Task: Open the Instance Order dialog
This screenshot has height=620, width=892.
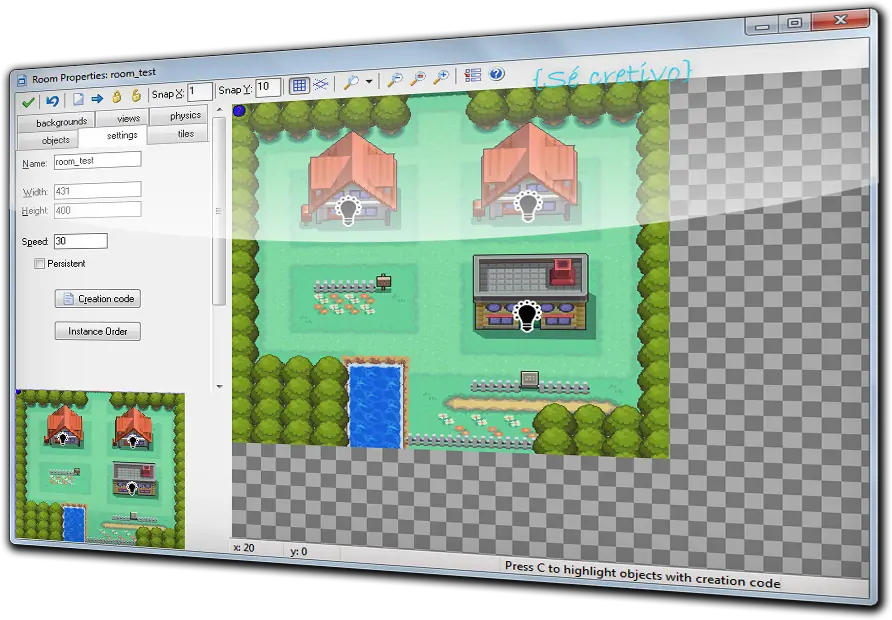Action: coord(98,331)
